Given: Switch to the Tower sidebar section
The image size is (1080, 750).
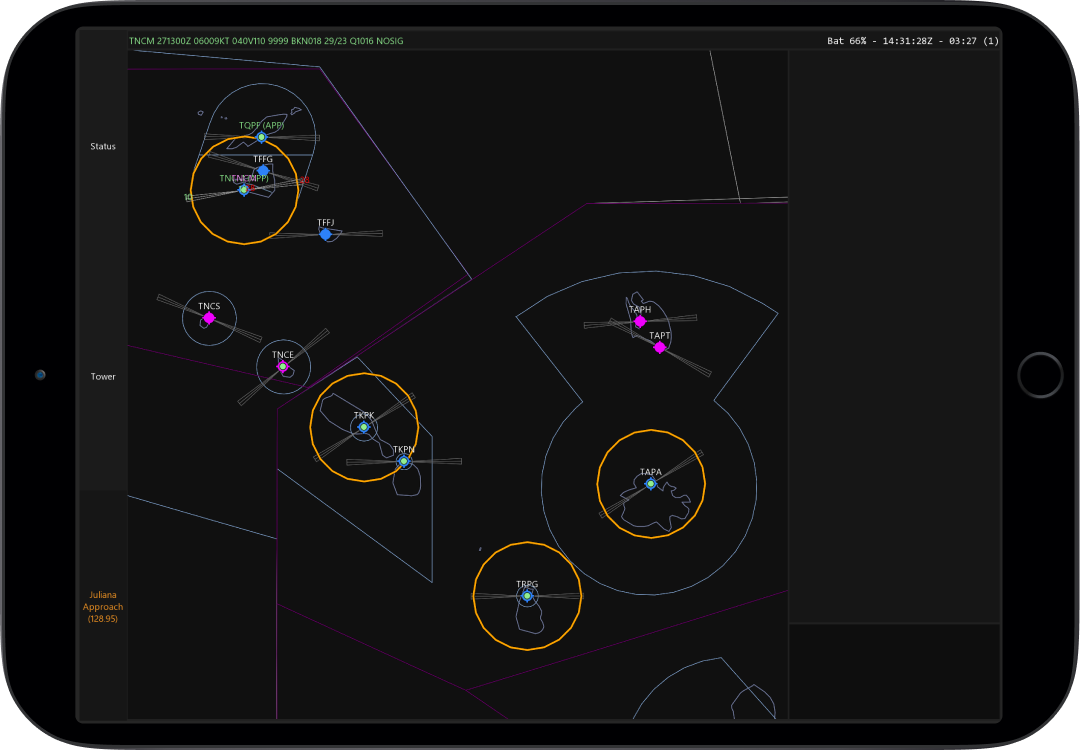Looking at the screenshot, I should [x=103, y=377].
